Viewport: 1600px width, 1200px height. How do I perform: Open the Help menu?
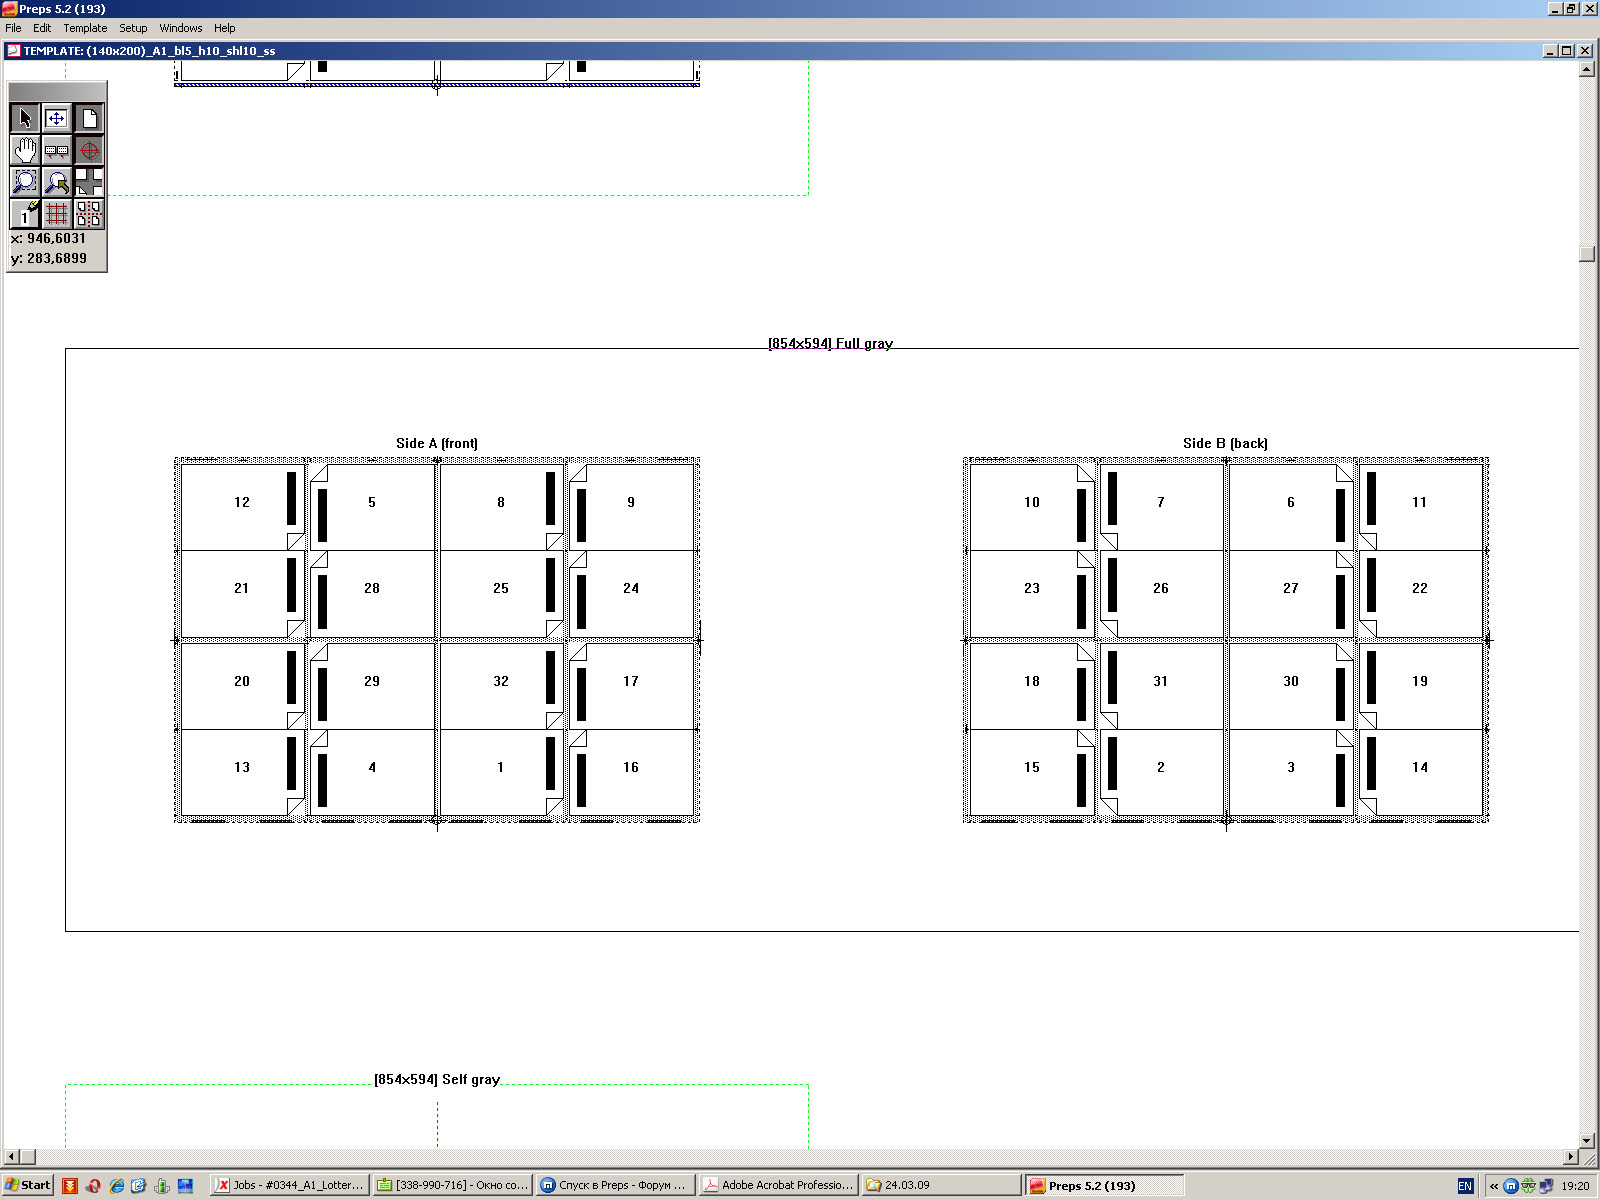(225, 28)
